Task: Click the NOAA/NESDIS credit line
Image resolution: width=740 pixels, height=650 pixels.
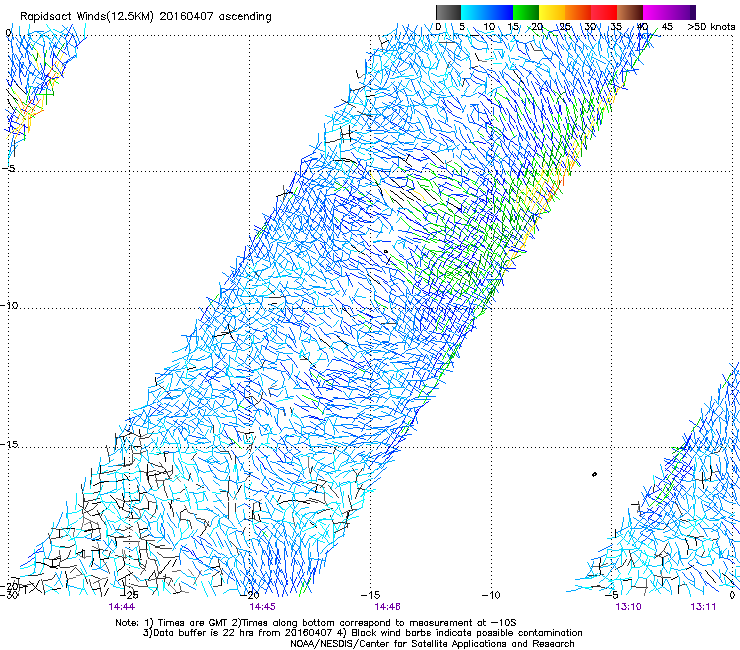Action: [x=432, y=644]
